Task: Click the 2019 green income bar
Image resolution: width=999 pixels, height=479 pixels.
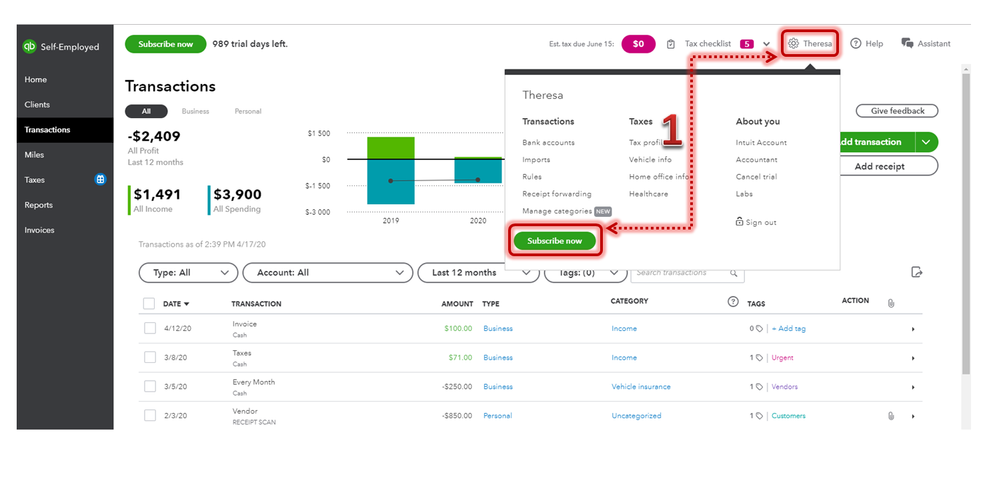Action: pos(391,148)
